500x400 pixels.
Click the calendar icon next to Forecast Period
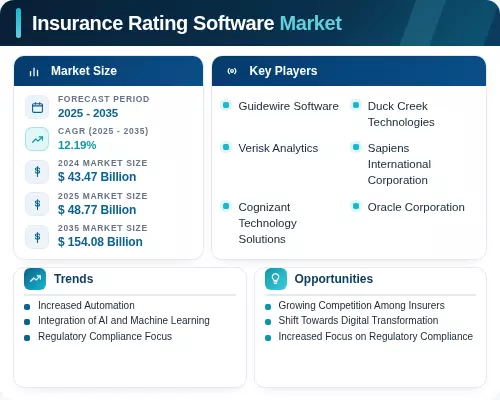37,107
